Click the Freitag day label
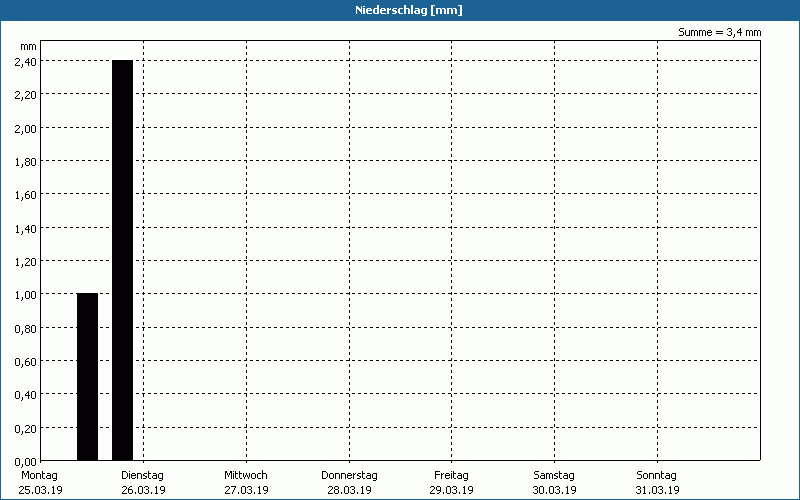 (x=452, y=476)
